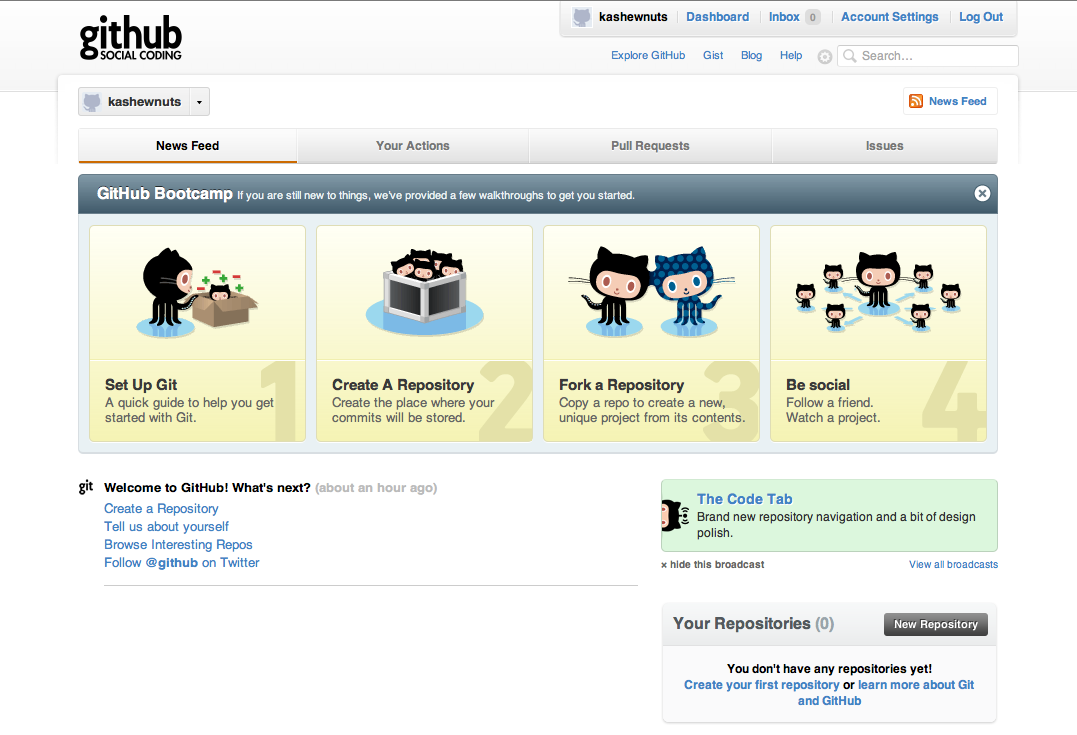Open Account Settings
Screen dimensions: 1077x735
point(889,17)
